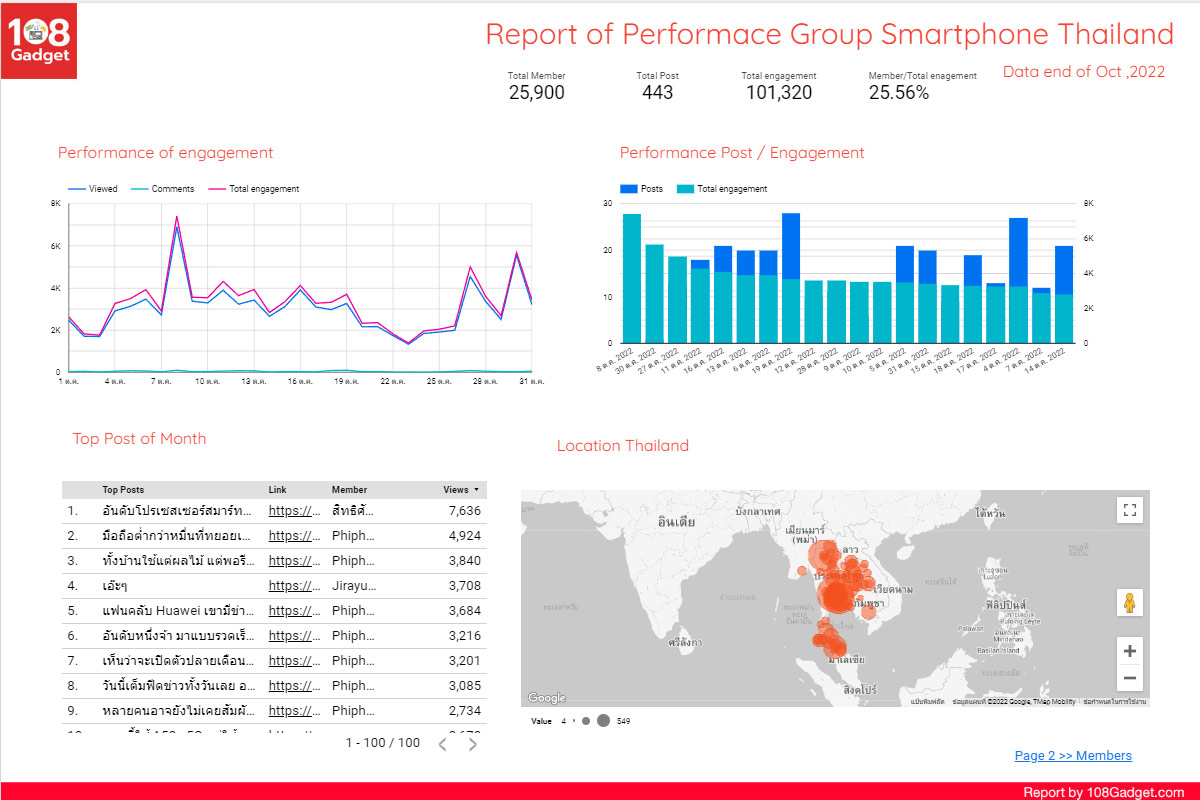Zoom in on the map
Image resolution: width=1200 pixels, height=800 pixels.
pyautogui.click(x=1130, y=651)
